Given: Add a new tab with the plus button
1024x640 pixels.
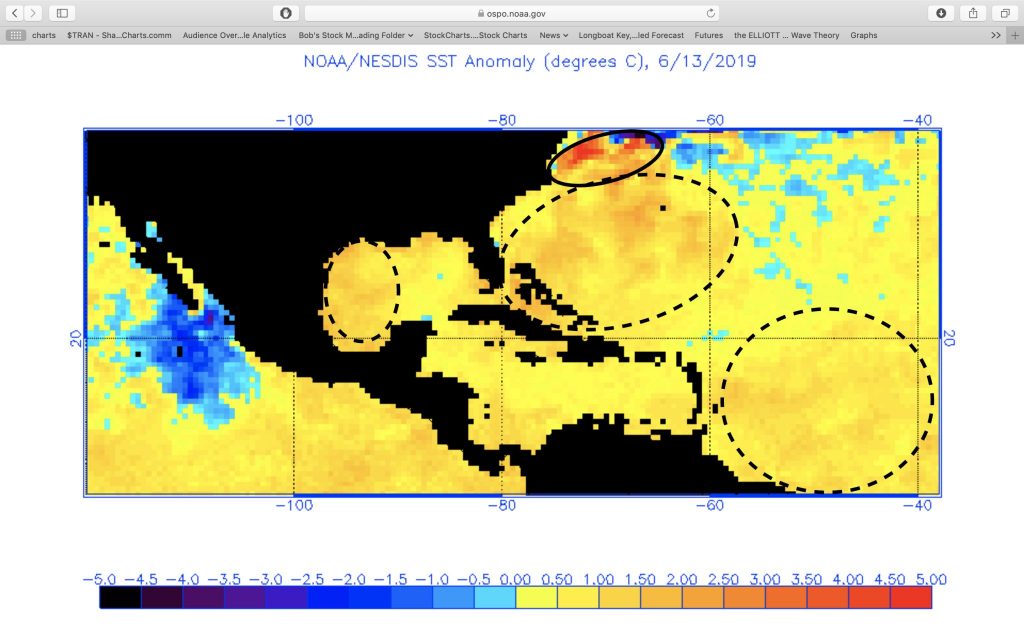Looking at the screenshot, I should tap(1013, 35).
